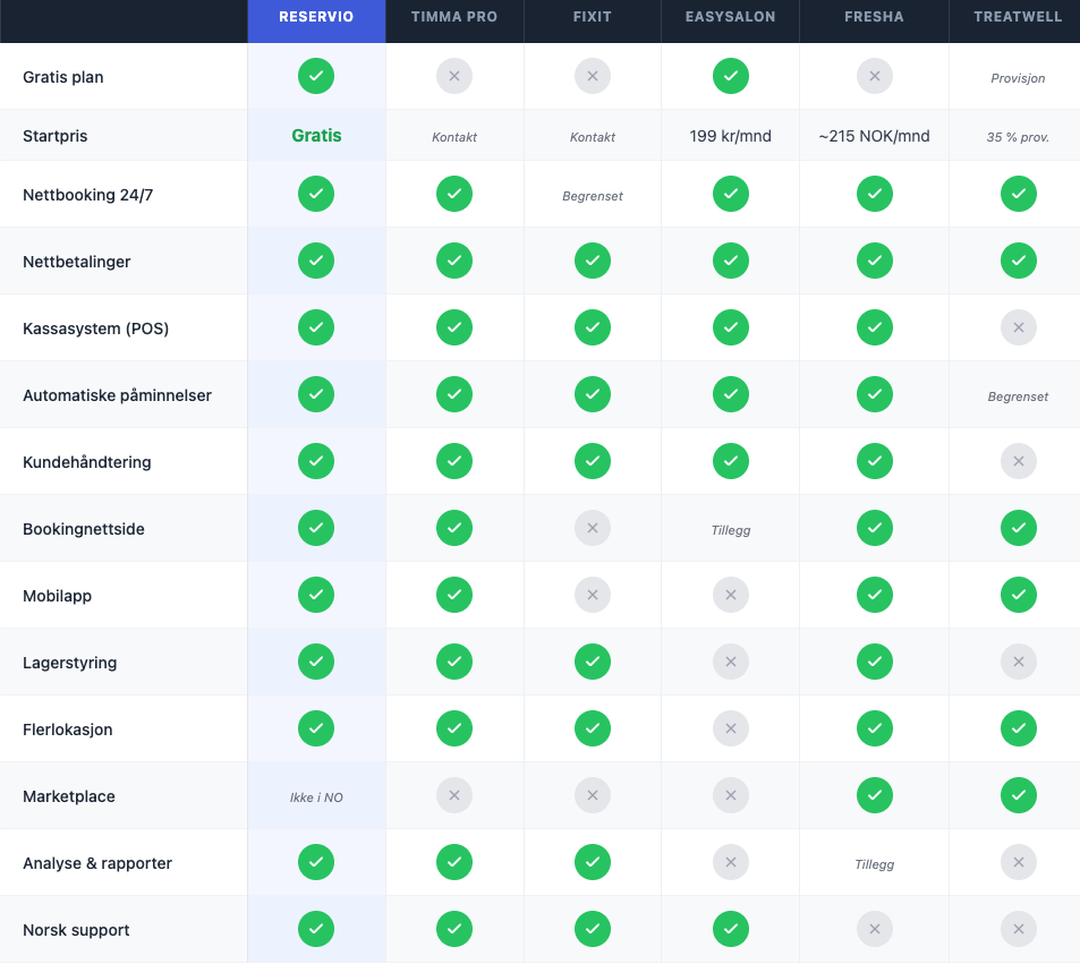Click Fresha's cross icon for Gratis plan

875,76
